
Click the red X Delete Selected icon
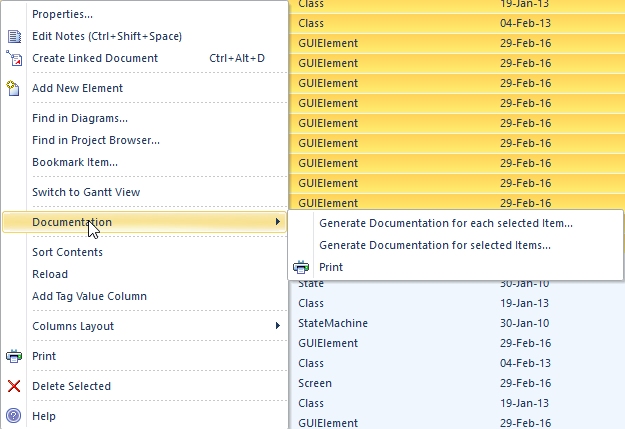(x=14, y=386)
